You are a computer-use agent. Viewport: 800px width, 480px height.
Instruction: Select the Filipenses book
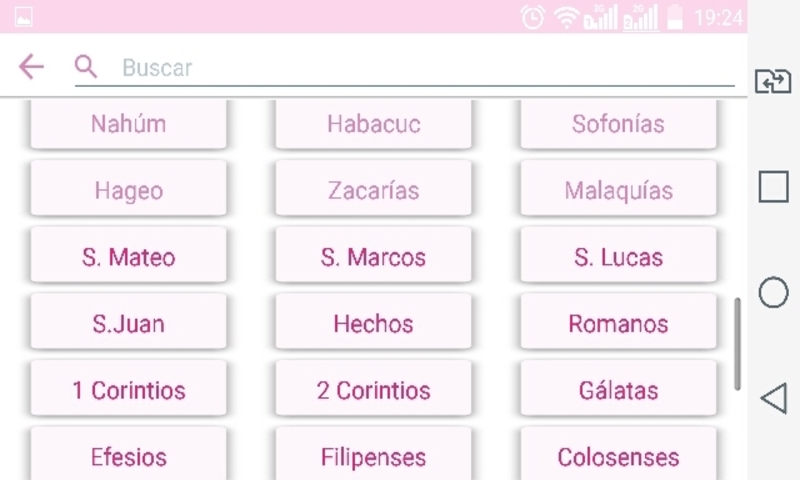[x=373, y=457]
